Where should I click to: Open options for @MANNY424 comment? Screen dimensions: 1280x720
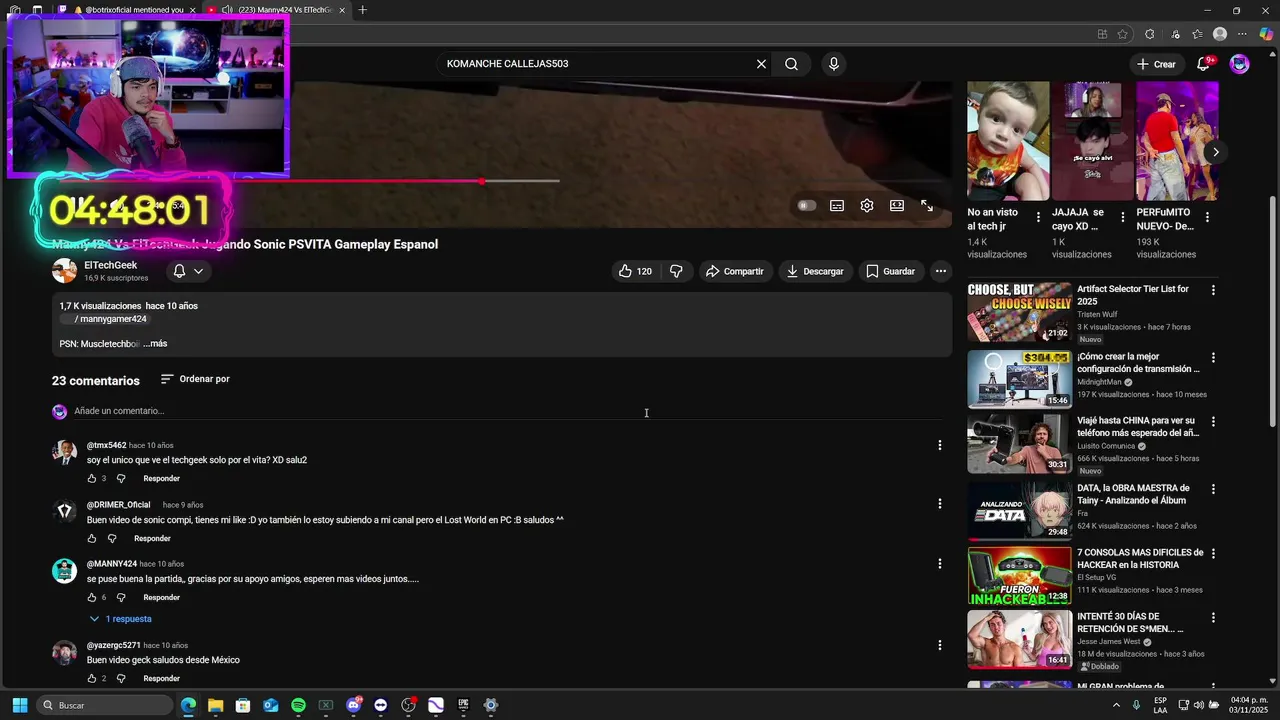point(939,563)
